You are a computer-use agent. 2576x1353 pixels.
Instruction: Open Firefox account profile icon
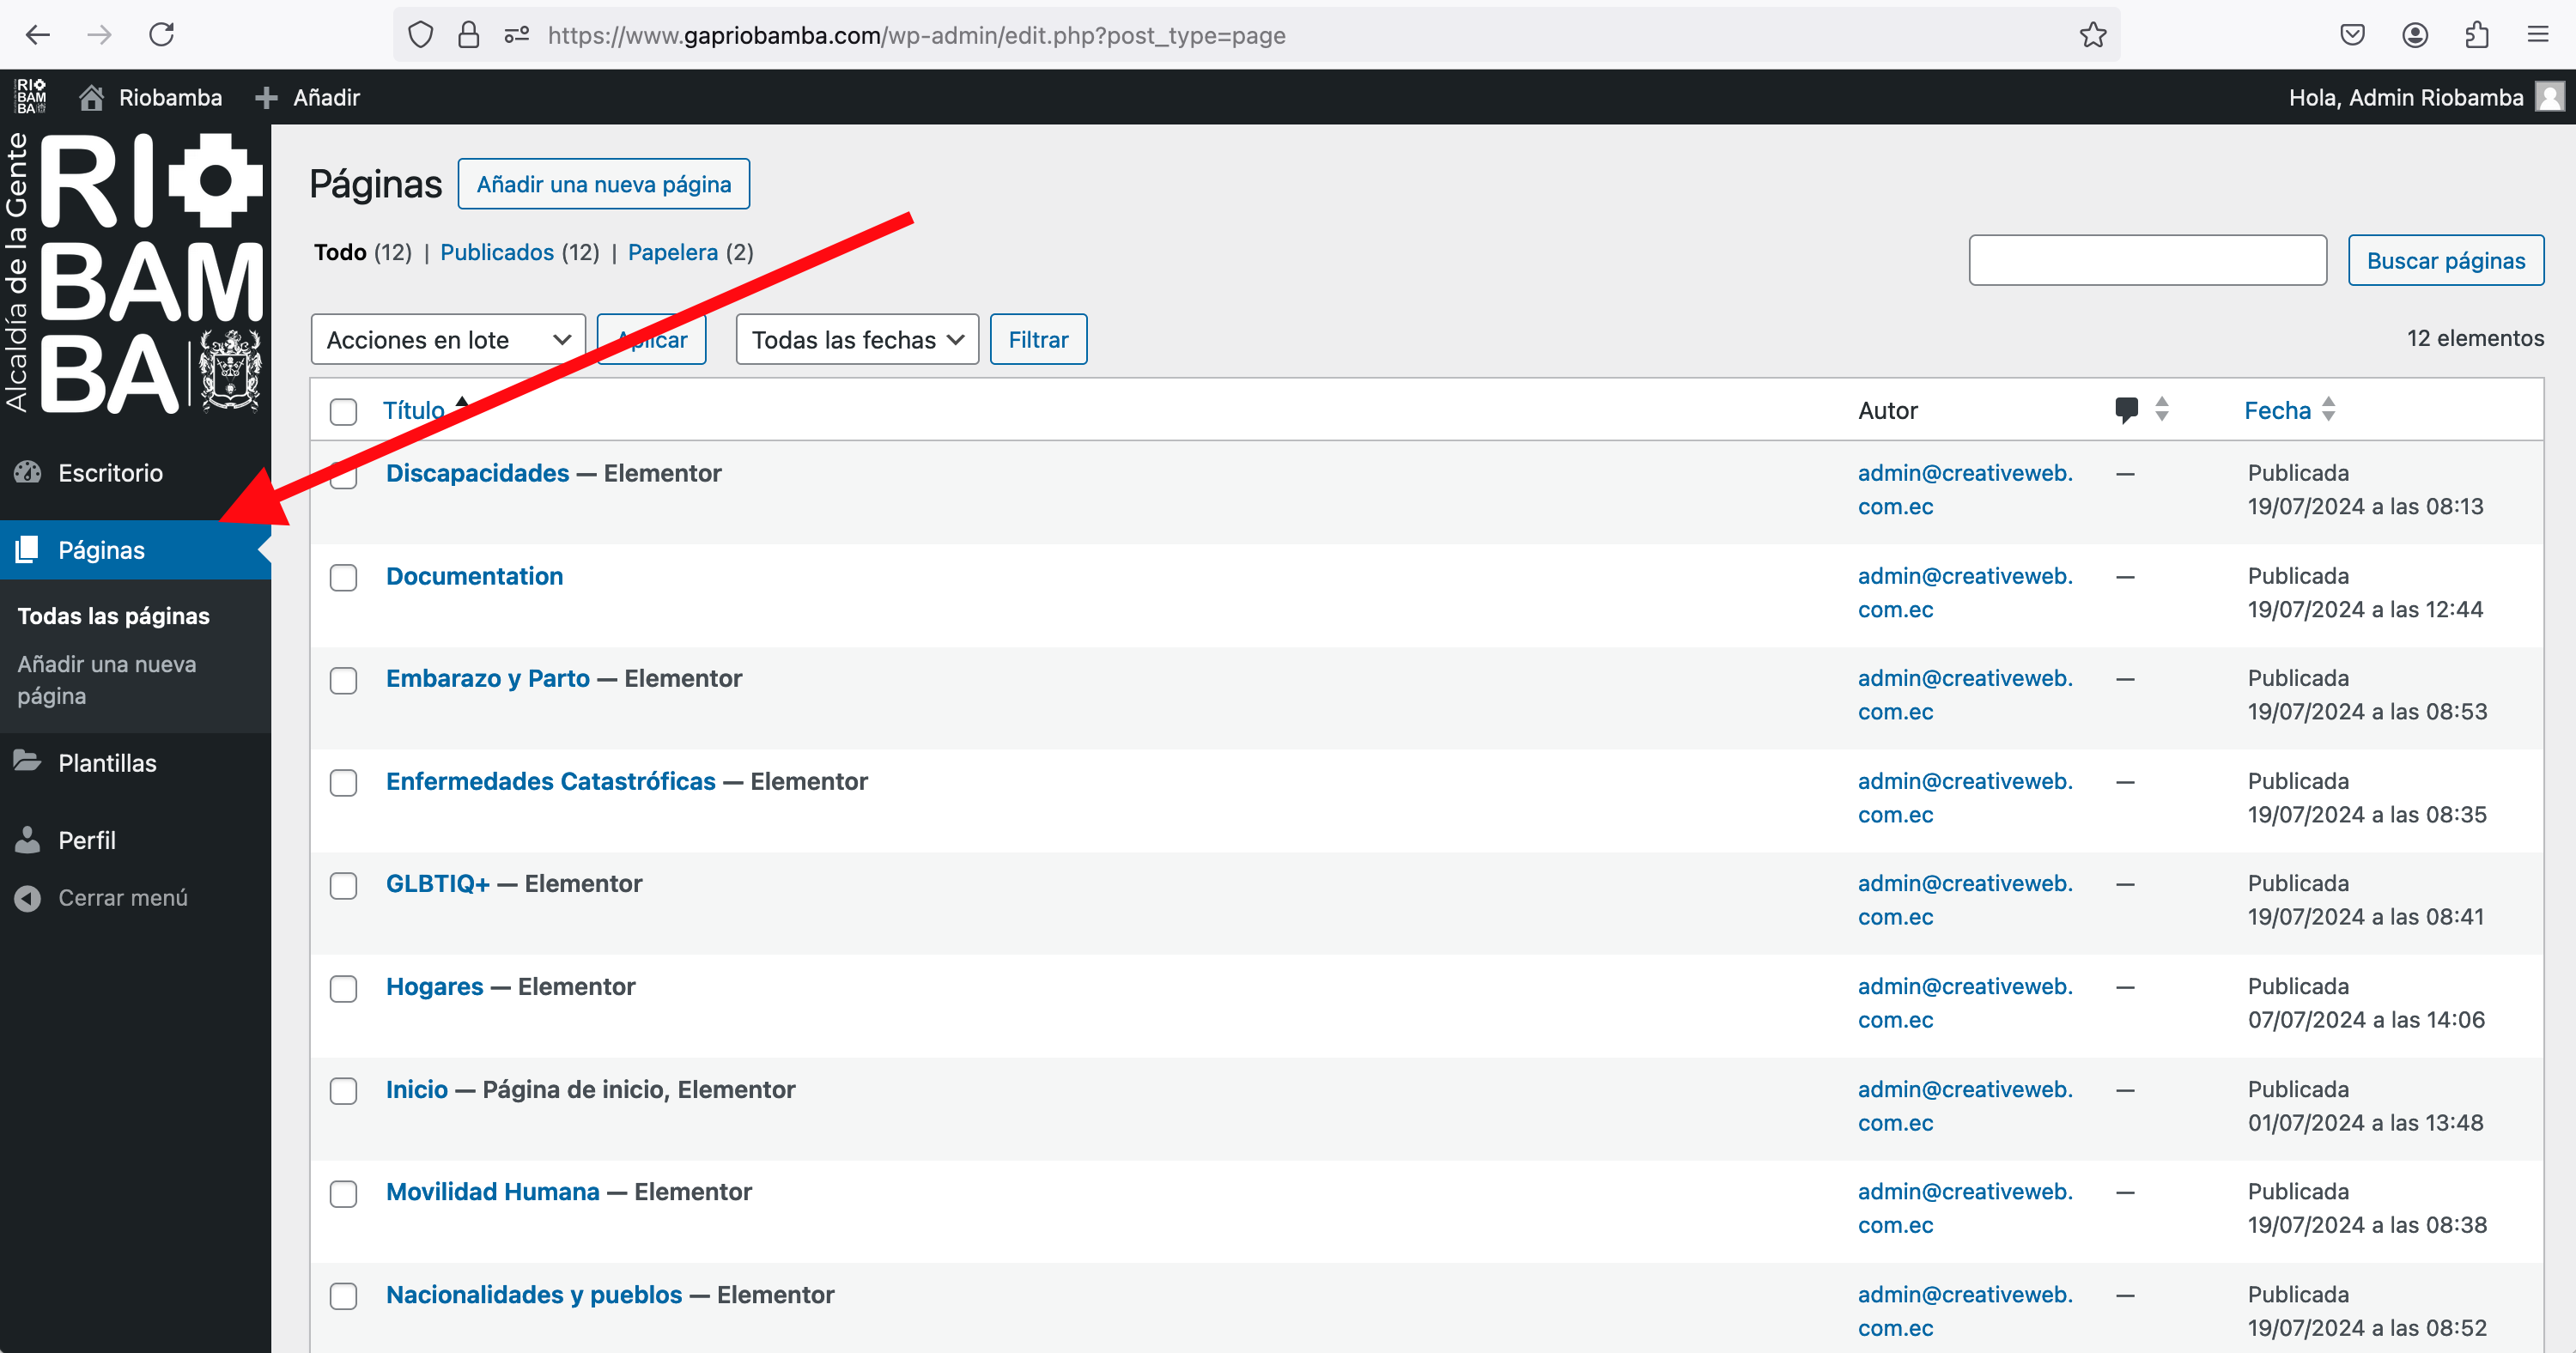pyautogui.click(x=2414, y=35)
